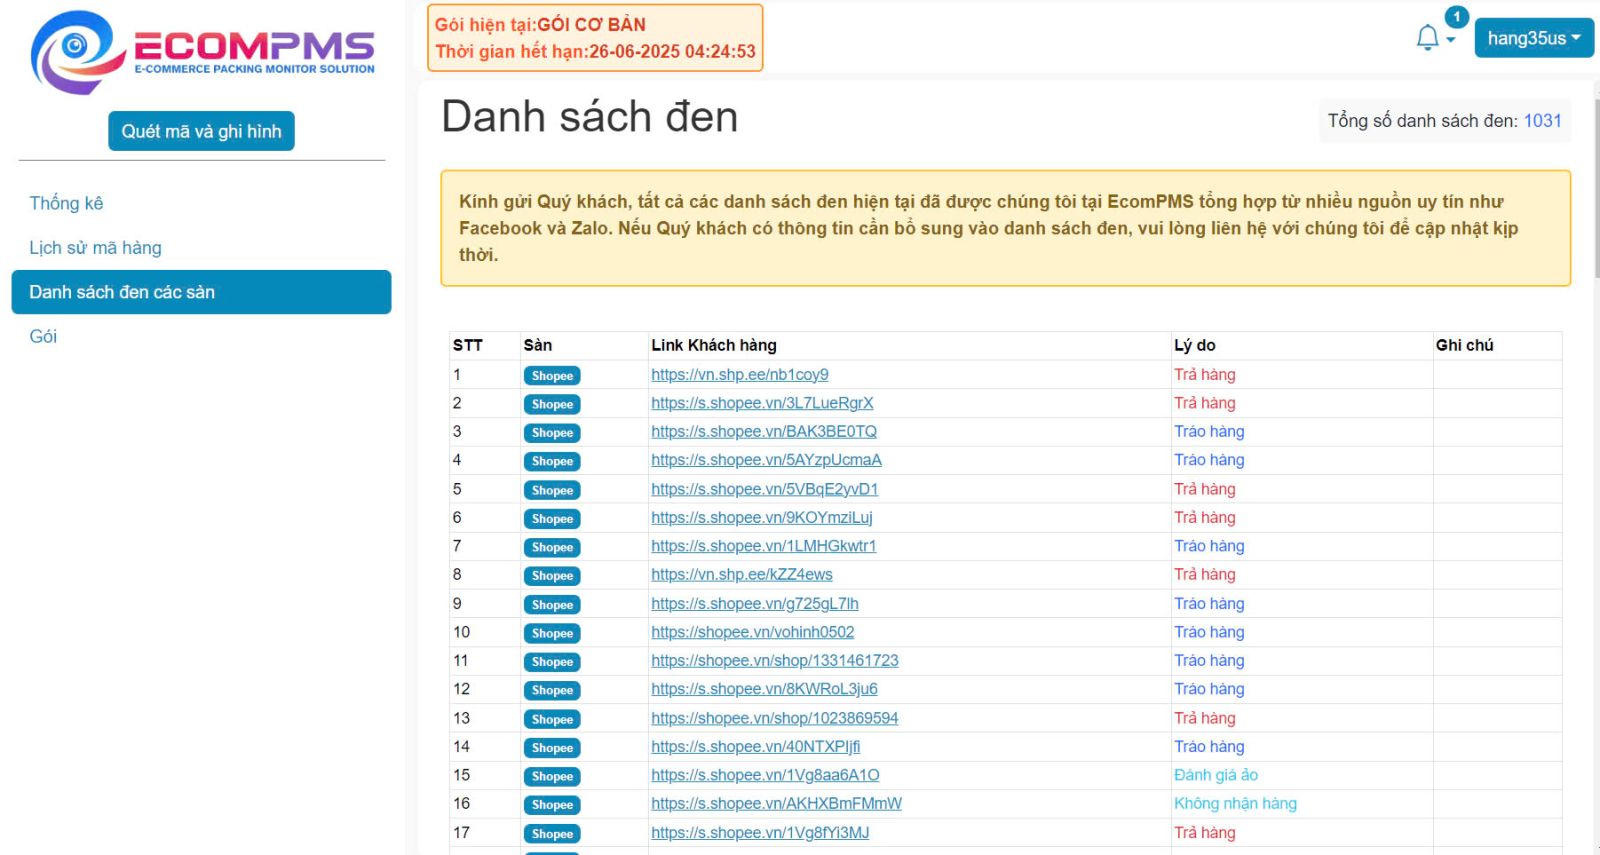Viewport: 1600px width, 855px height.
Task: Open link https://s.shopee.vn/5VBqE2yvD1
Action: (x=765, y=489)
